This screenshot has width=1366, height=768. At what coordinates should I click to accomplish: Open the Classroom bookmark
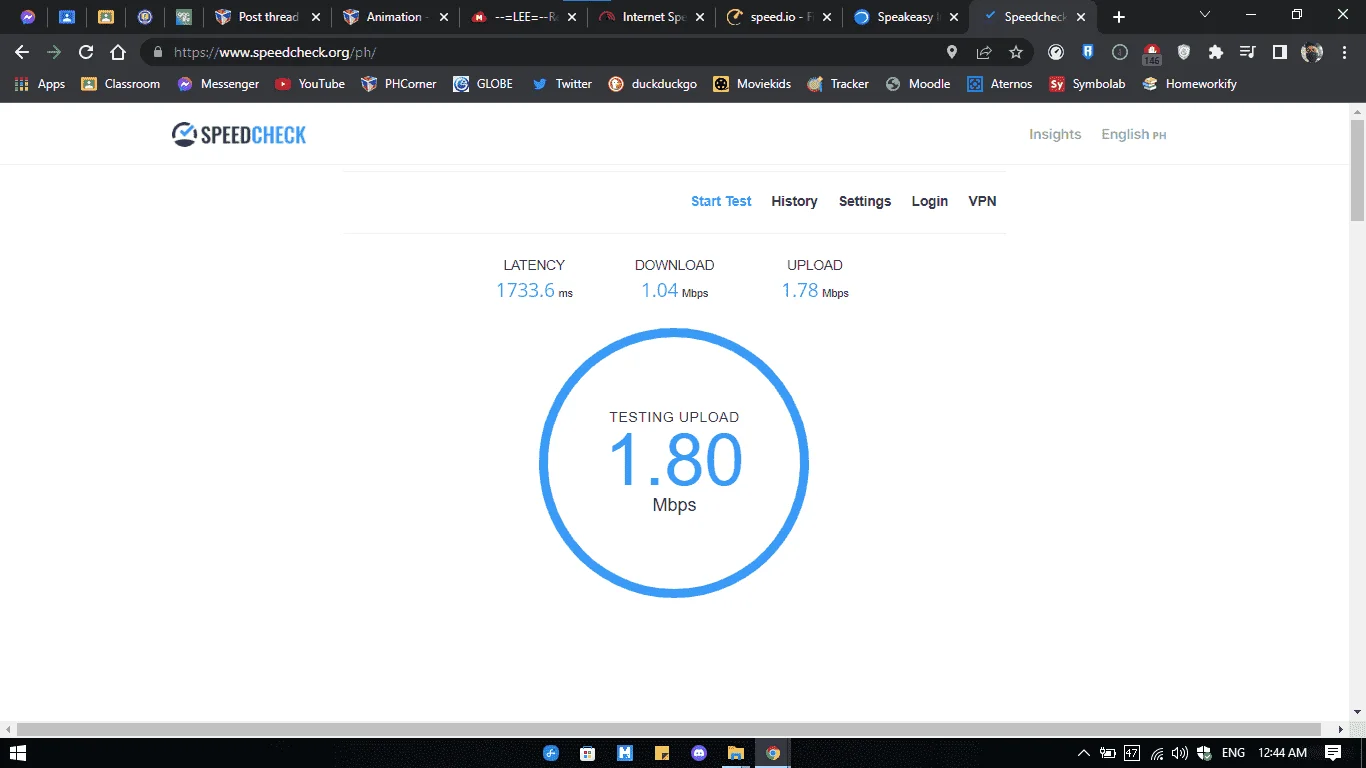coord(120,84)
